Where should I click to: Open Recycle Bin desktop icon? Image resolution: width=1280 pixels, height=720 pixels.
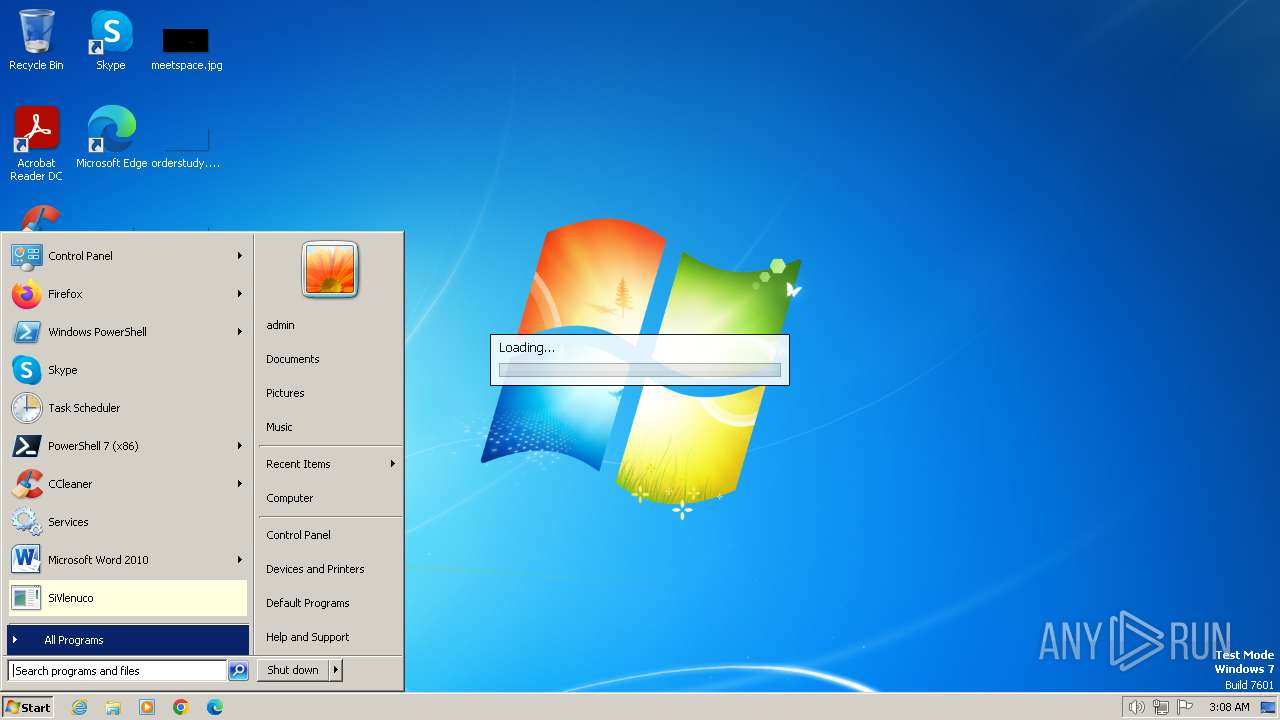[x=36, y=40]
